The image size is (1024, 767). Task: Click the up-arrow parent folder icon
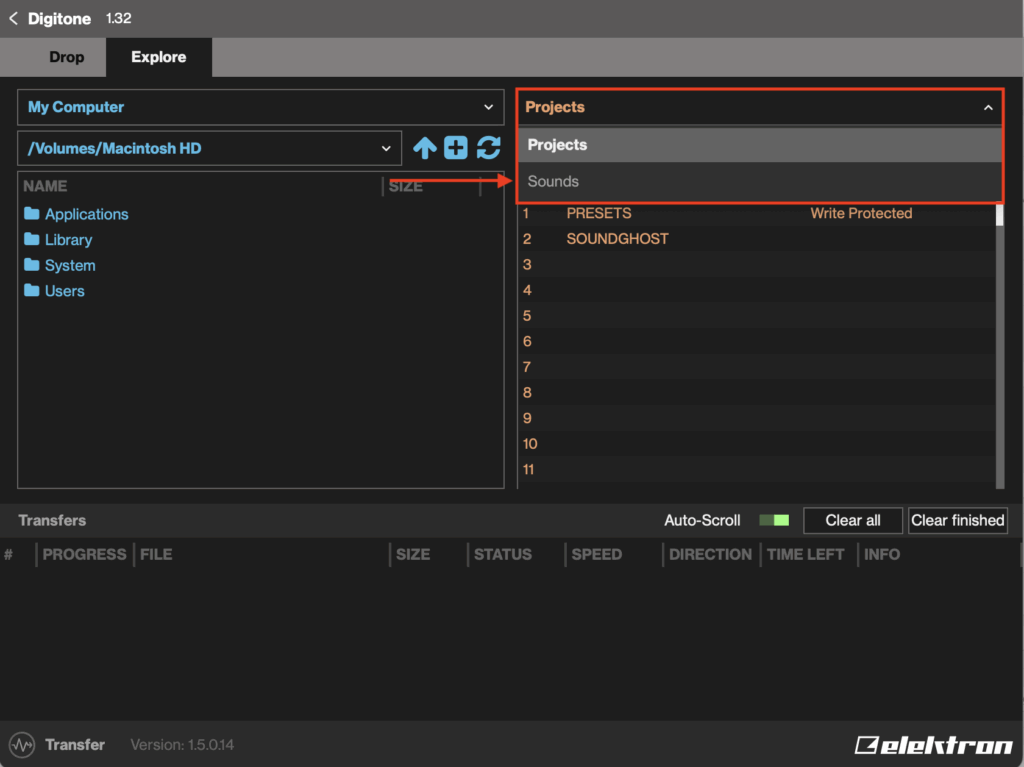click(425, 148)
